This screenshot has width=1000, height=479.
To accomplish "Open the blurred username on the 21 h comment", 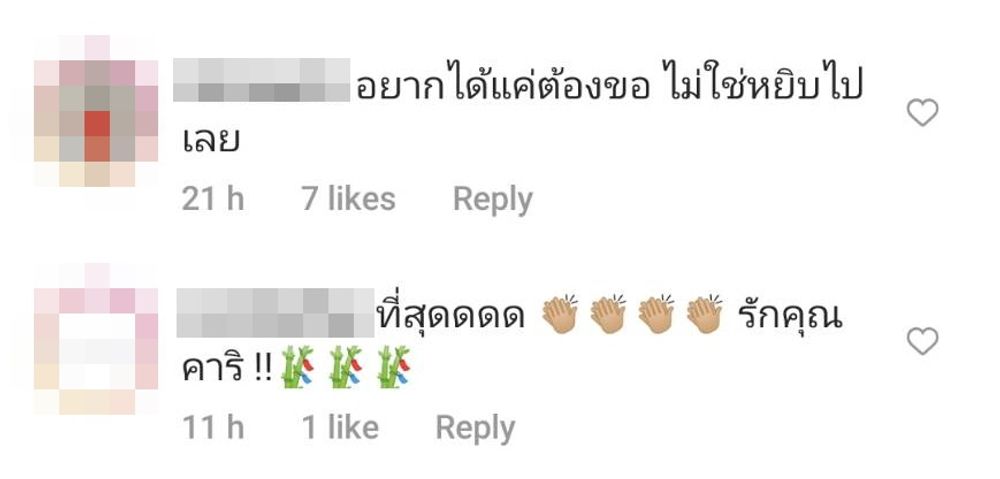I will pyautogui.click(x=261, y=80).
